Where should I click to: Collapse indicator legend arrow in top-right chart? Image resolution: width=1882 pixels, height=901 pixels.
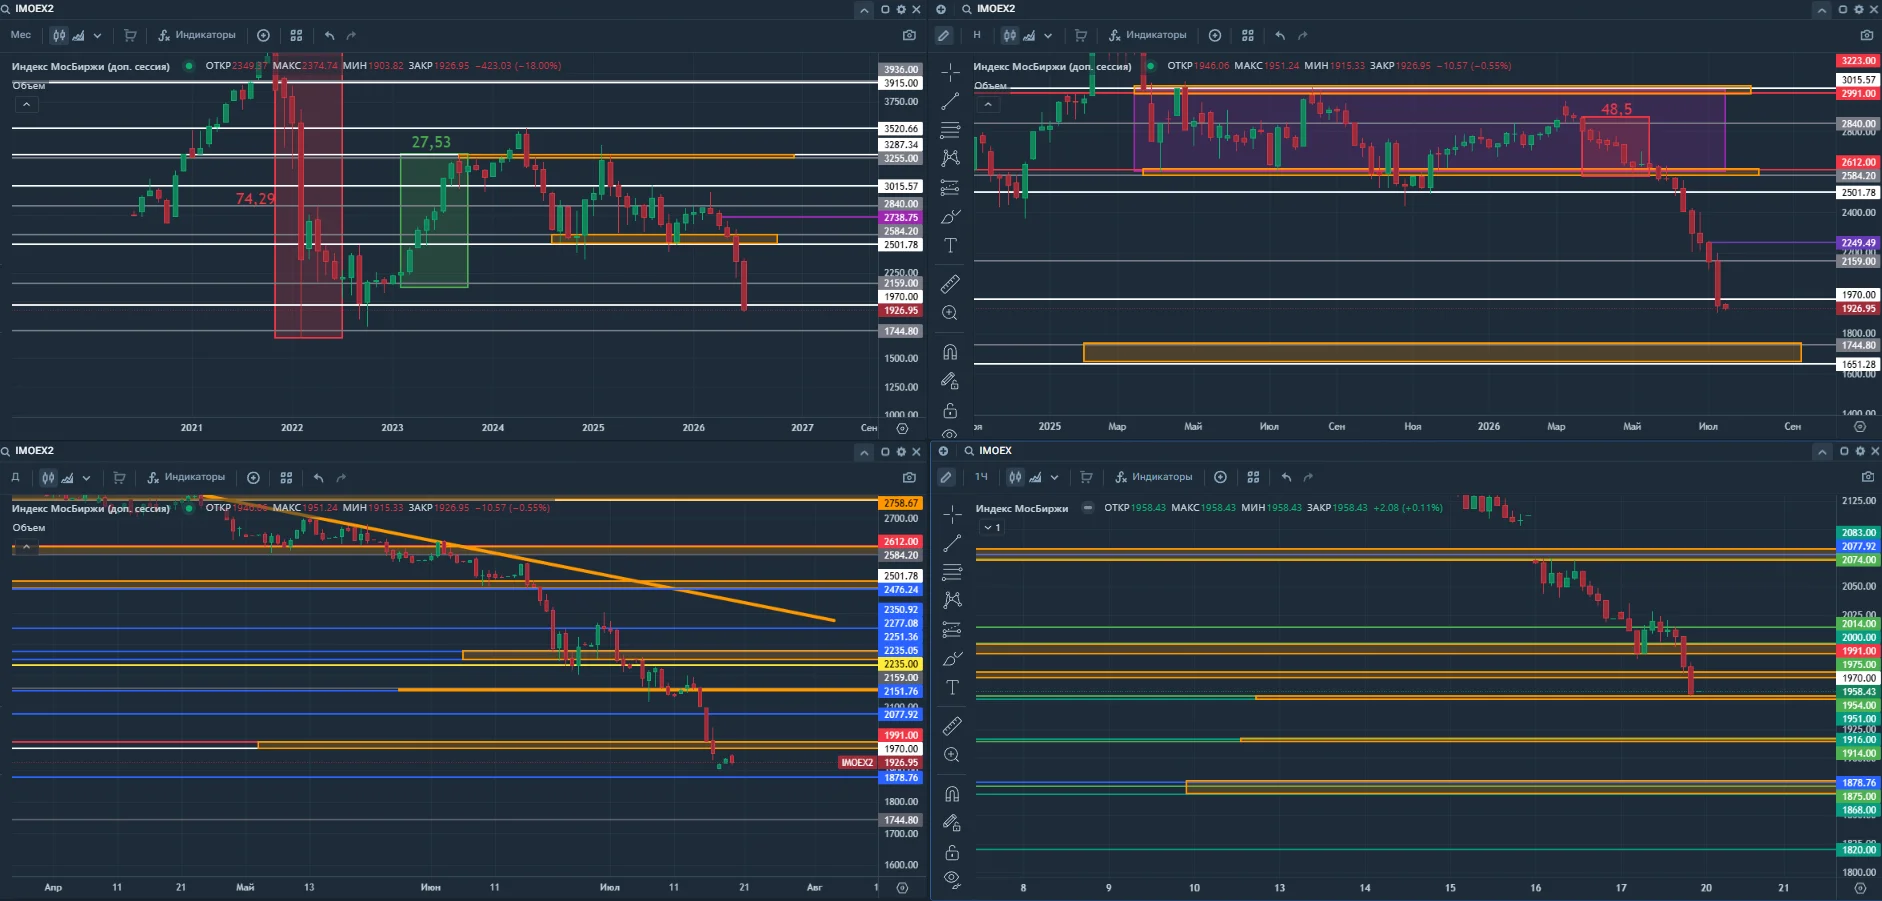tap(988, 104)
